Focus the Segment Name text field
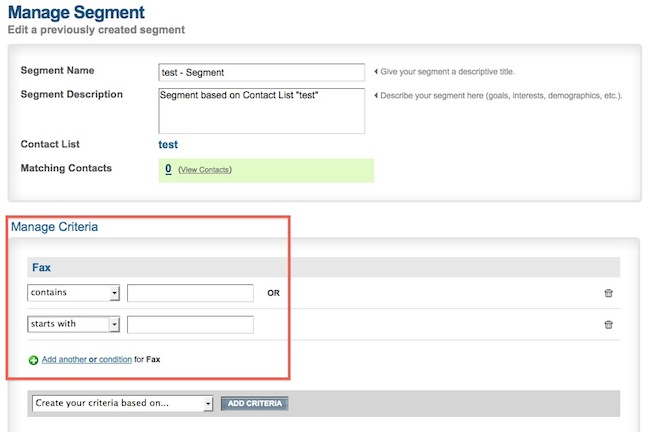 [262, 72]
